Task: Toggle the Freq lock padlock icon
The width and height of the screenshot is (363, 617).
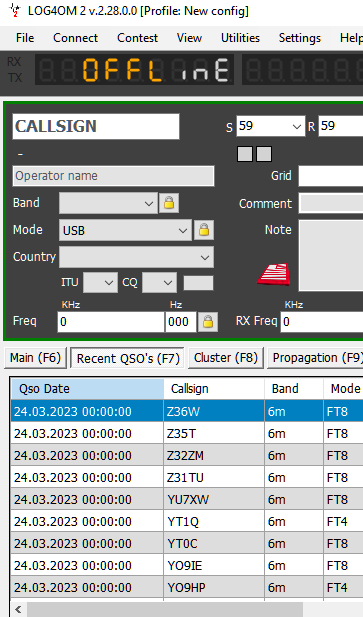Action: pos(208,322)
